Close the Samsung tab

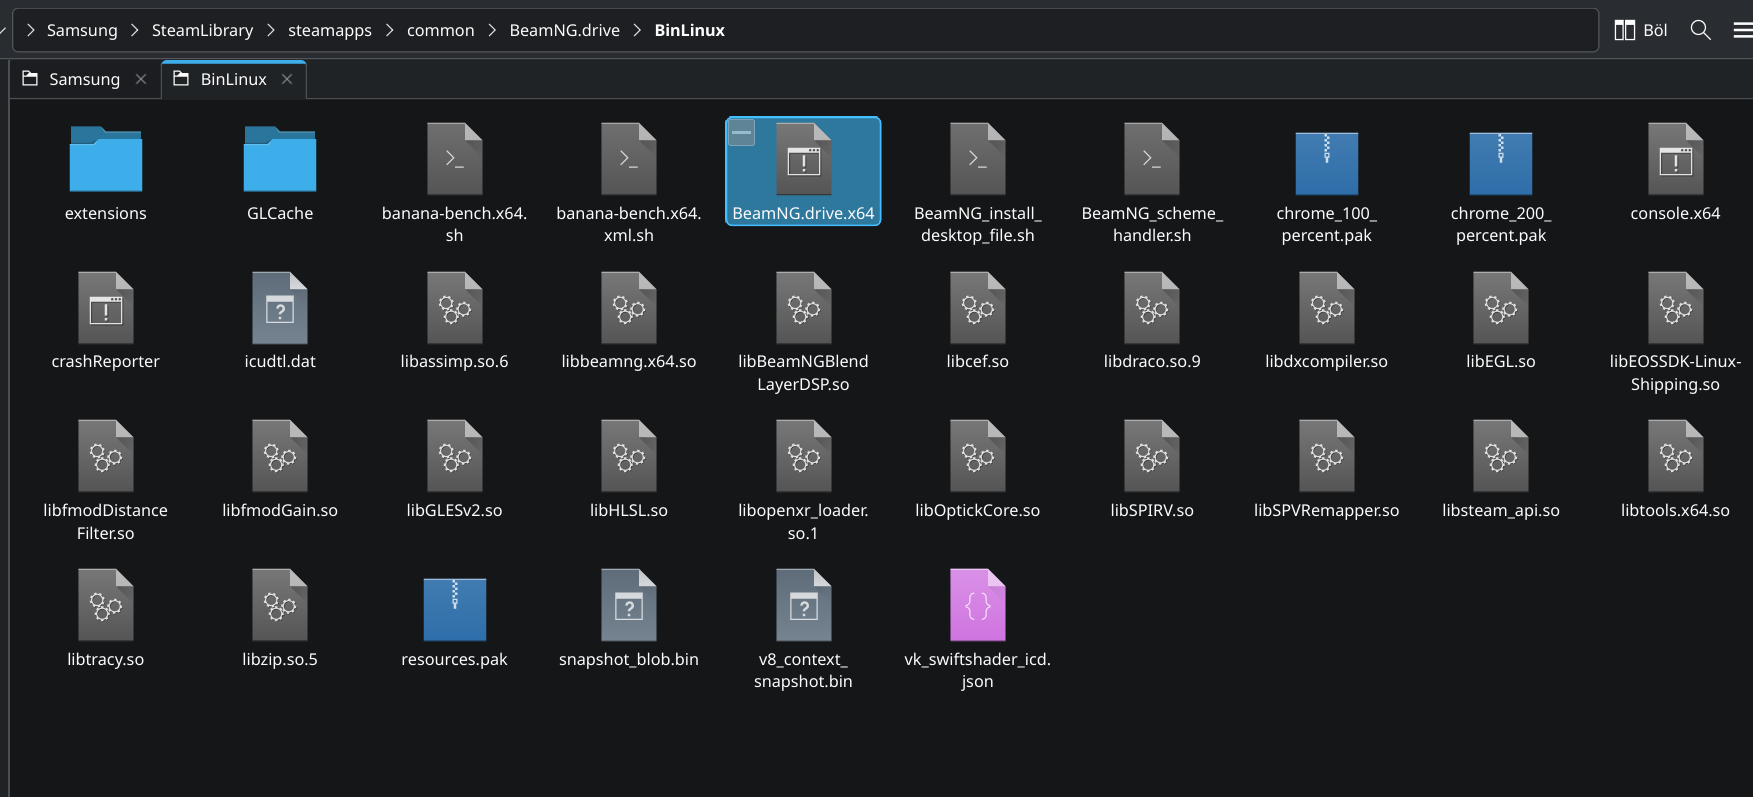(x=141, y=79)
